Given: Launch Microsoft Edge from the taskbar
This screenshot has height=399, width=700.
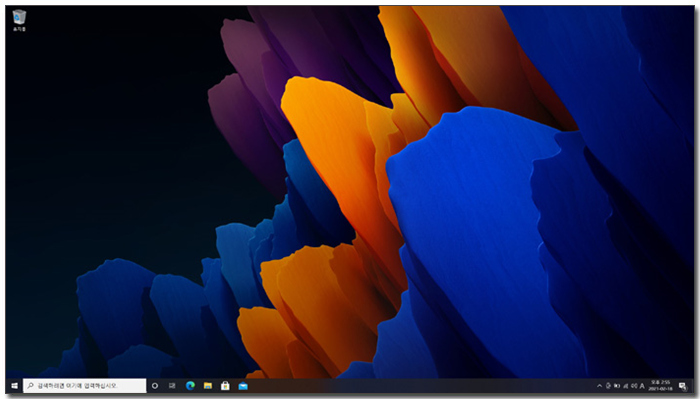Looking at the screenshot, I should (x=190, y=386).
